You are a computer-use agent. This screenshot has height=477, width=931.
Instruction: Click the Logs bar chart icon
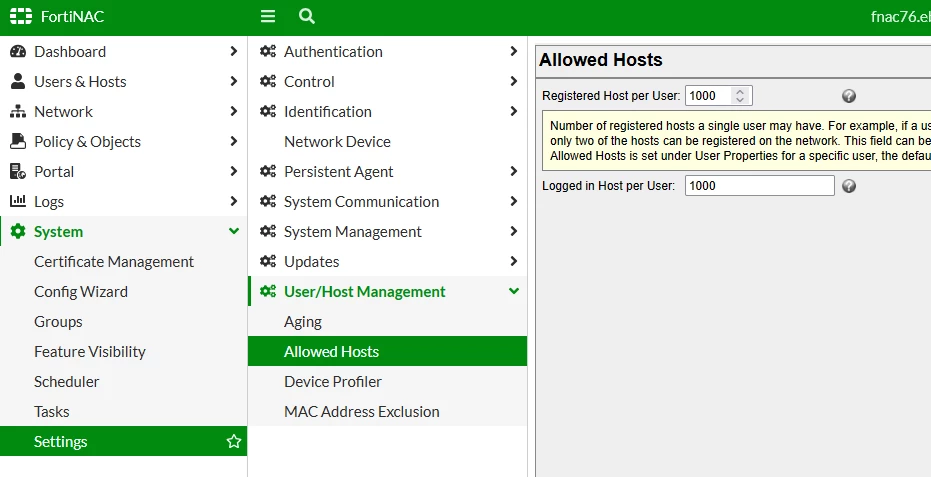point(18,201)
